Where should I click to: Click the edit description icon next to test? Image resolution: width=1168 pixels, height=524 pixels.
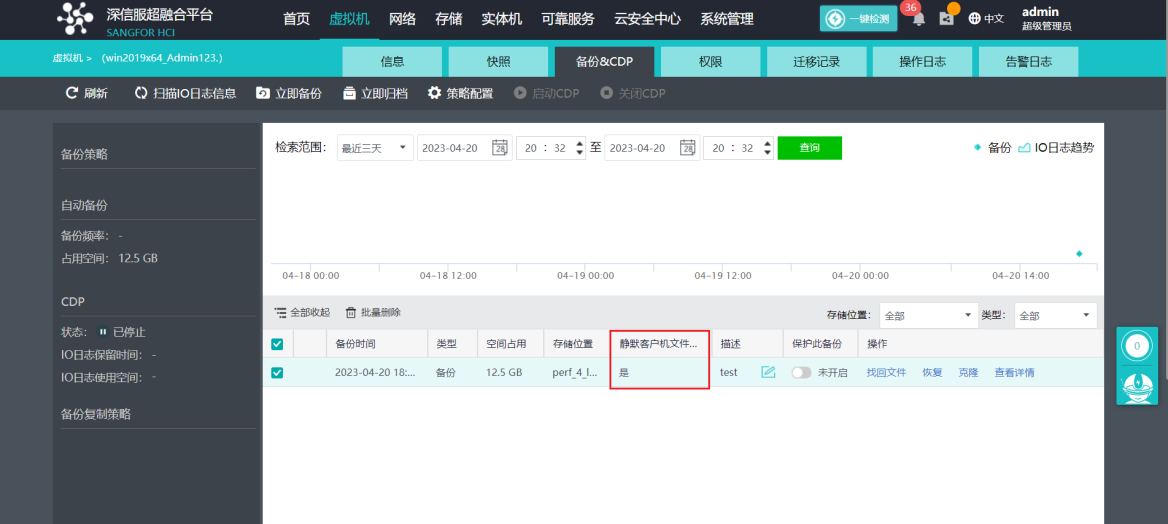[768, 372]
